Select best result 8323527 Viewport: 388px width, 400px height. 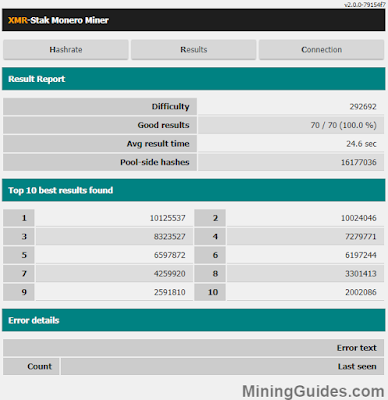point(169,237)
